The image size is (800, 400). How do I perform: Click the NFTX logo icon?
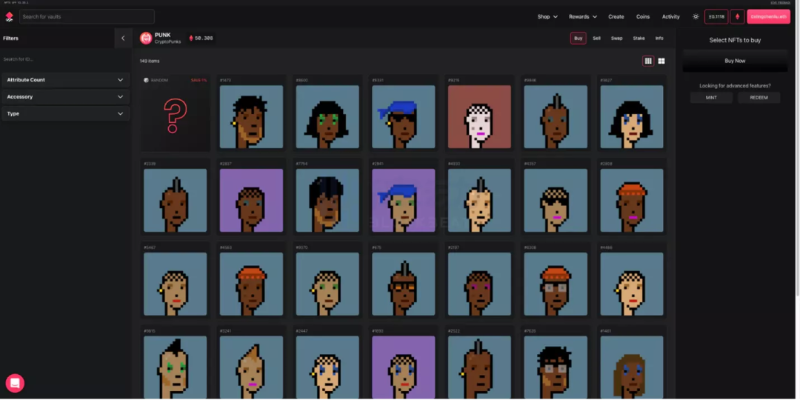[x=9, y=17]
